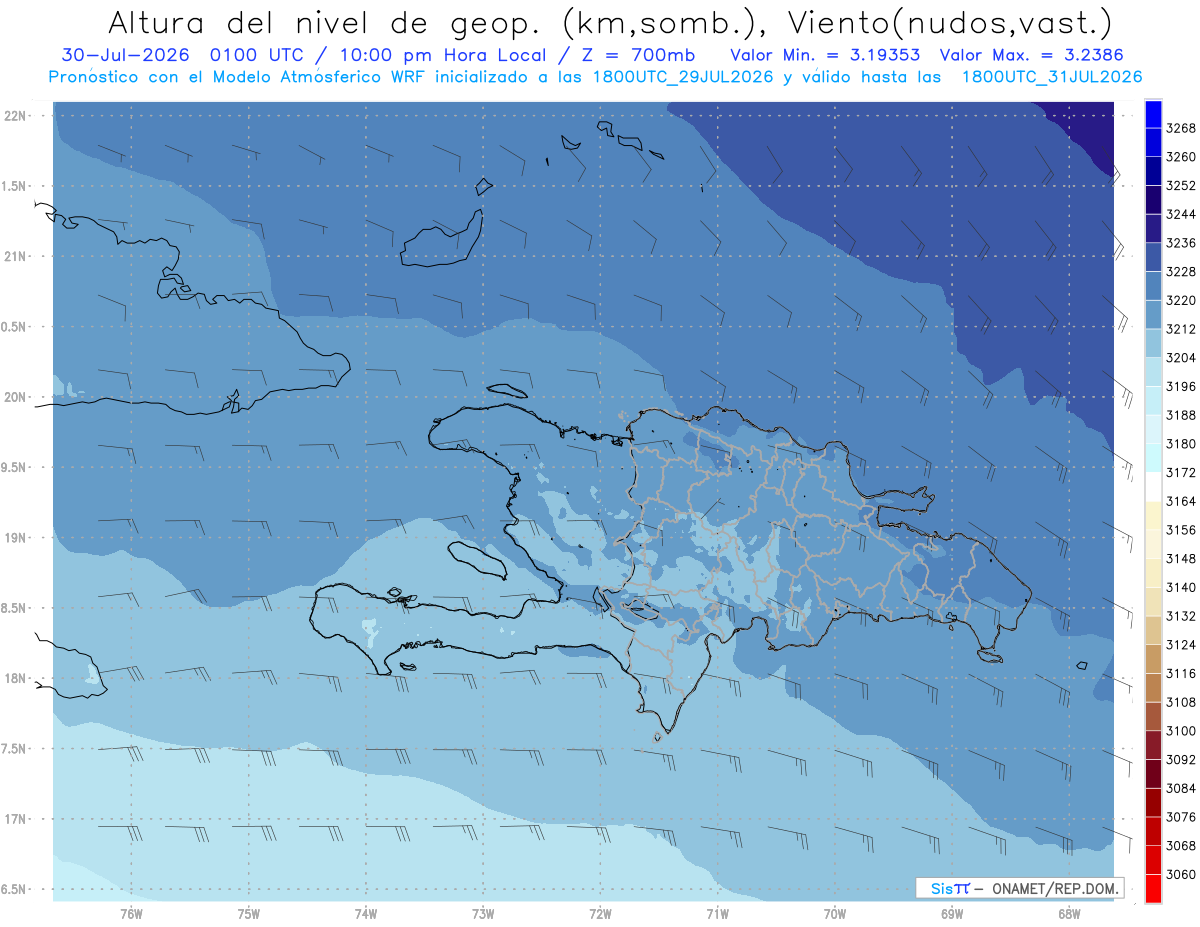Click the '20N' latitude axis label
The image size is (1200, 927).
[x=16, y=397]
